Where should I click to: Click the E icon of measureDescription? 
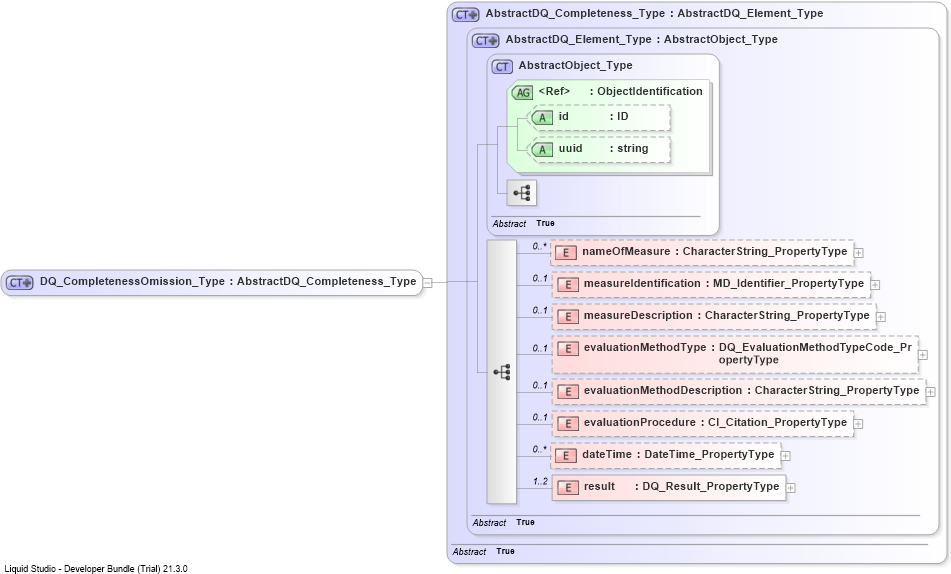pyautogui.click(x=568, y=317)
